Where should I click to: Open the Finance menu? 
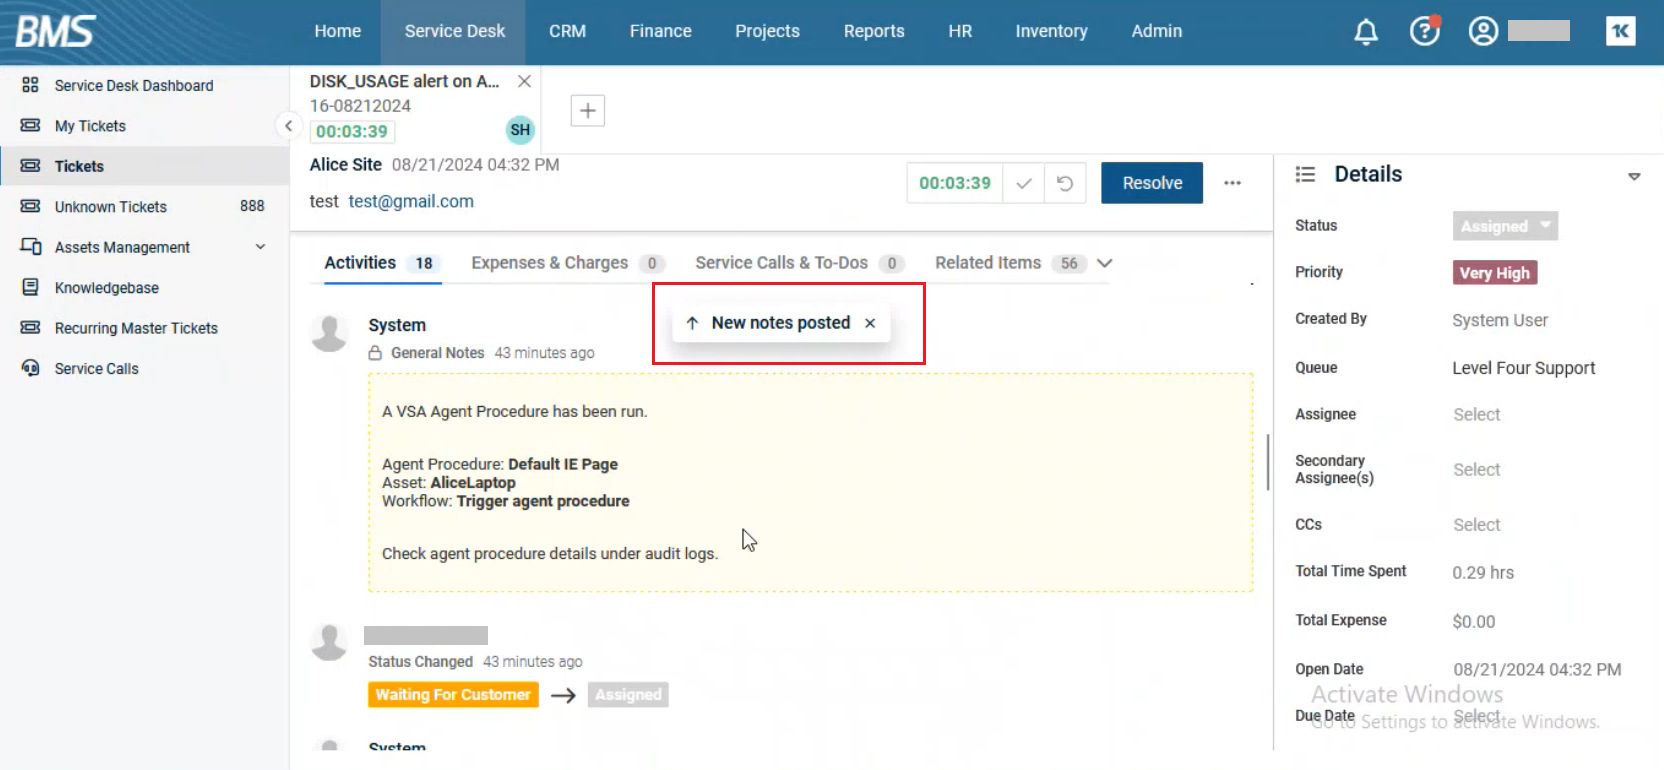point(660,32)
